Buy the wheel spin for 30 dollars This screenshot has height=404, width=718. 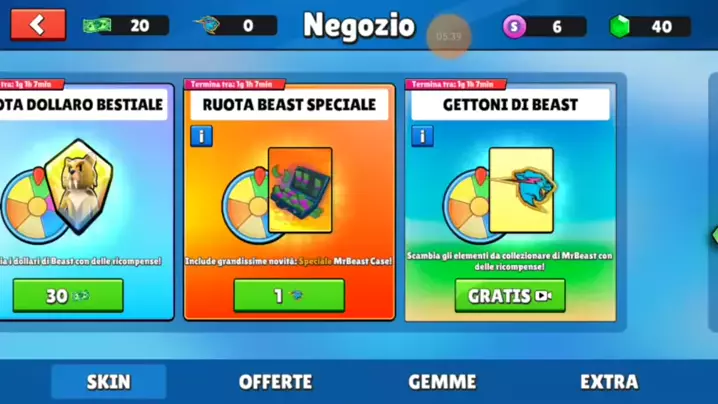pos(68,296)
